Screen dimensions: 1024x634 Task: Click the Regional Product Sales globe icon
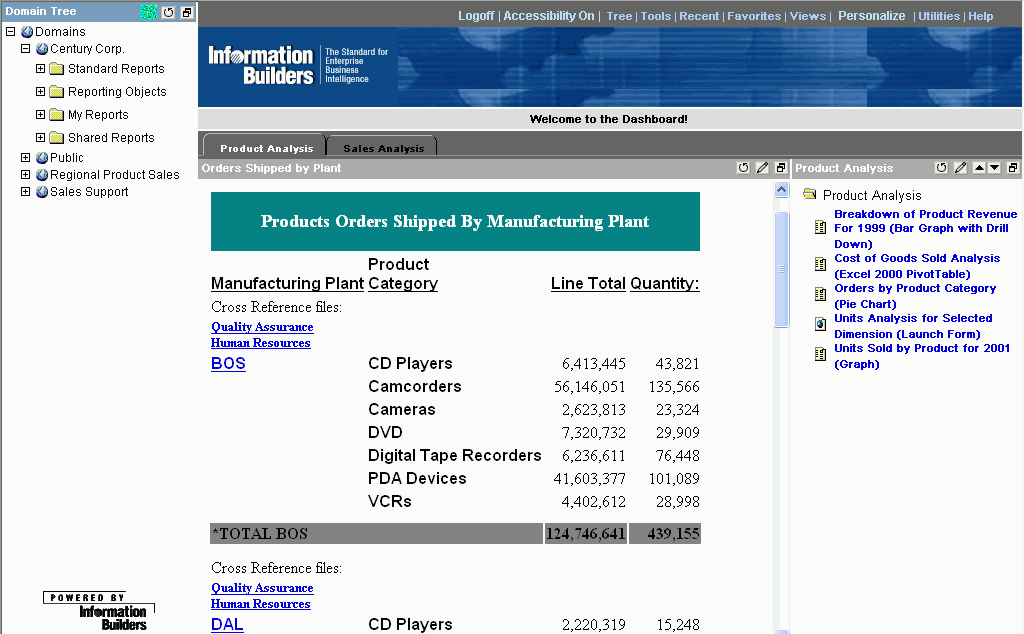(x=42, y=174)
